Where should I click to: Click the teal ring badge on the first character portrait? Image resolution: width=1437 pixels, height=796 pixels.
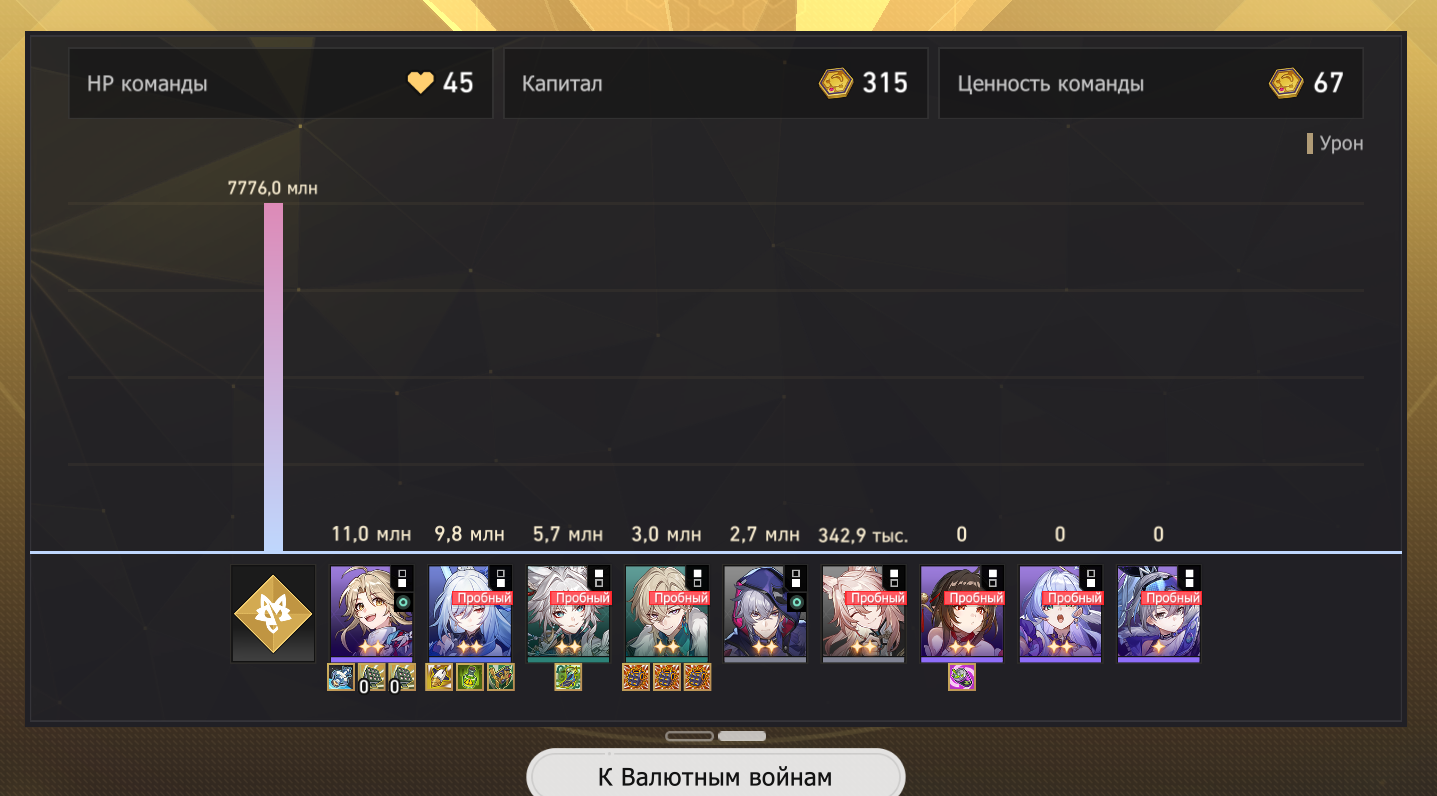coord(403,602)
